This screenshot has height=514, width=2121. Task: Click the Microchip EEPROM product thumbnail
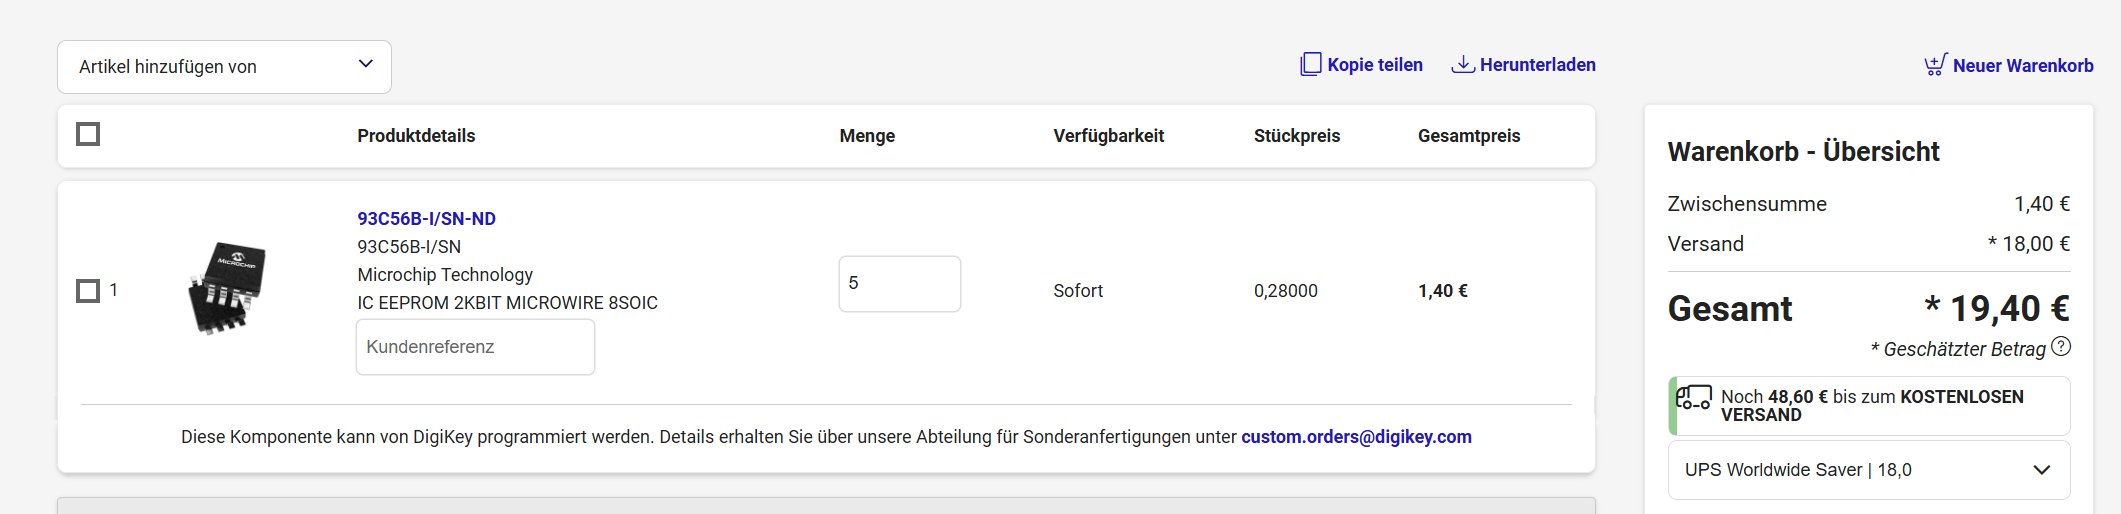coord(227,287)
